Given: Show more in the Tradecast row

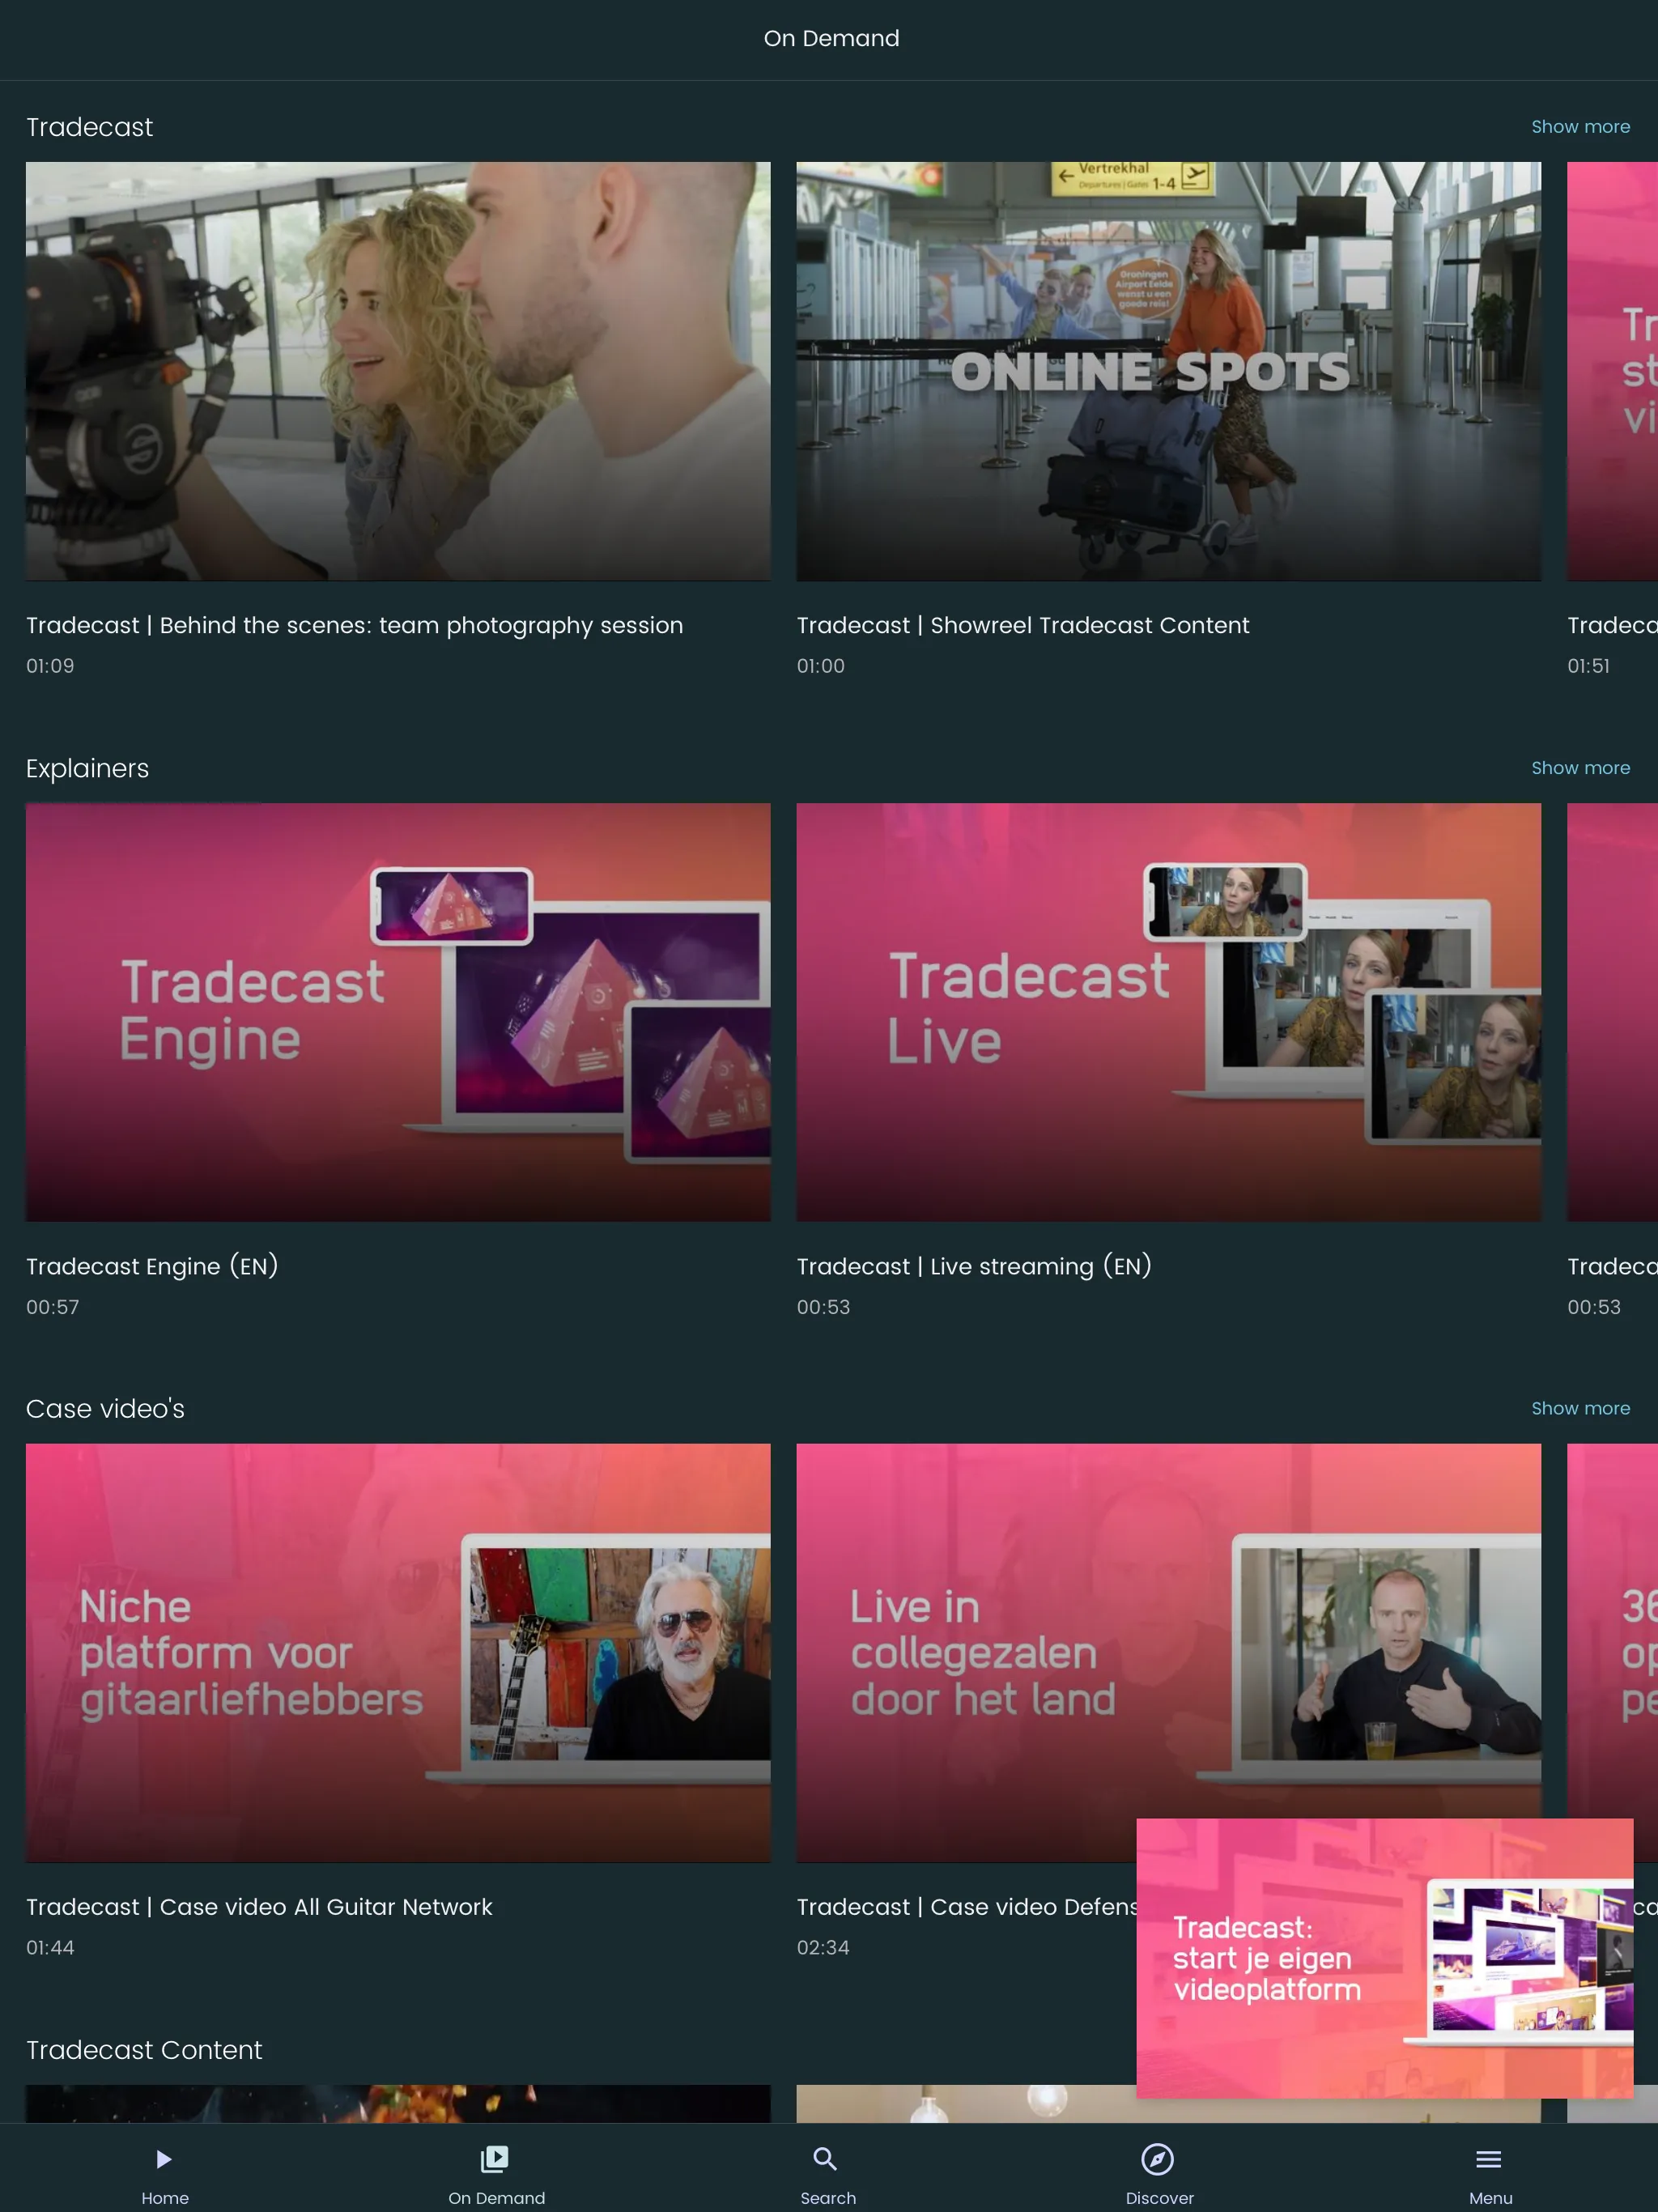Looking at the screenshot, I should (1580, 127).
